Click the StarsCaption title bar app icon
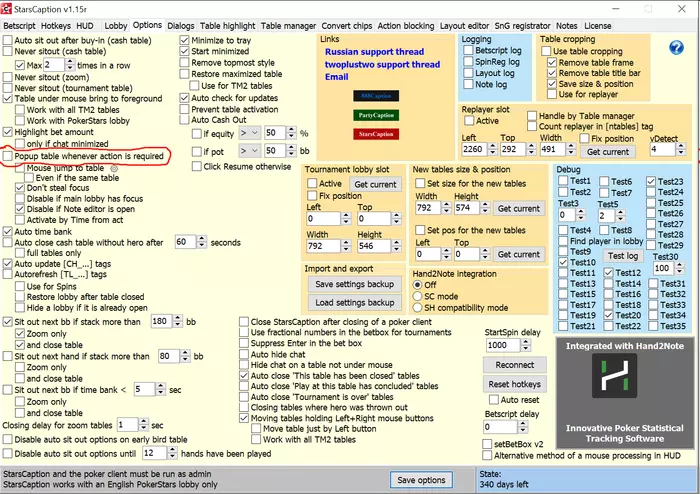700x494 pixels. 6,9
